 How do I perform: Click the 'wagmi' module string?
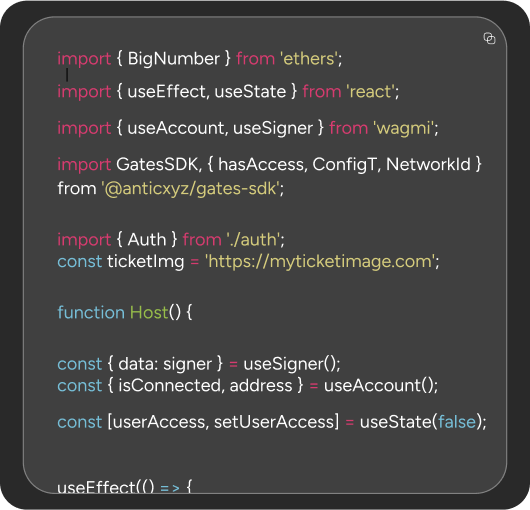(x=403, y=128)
